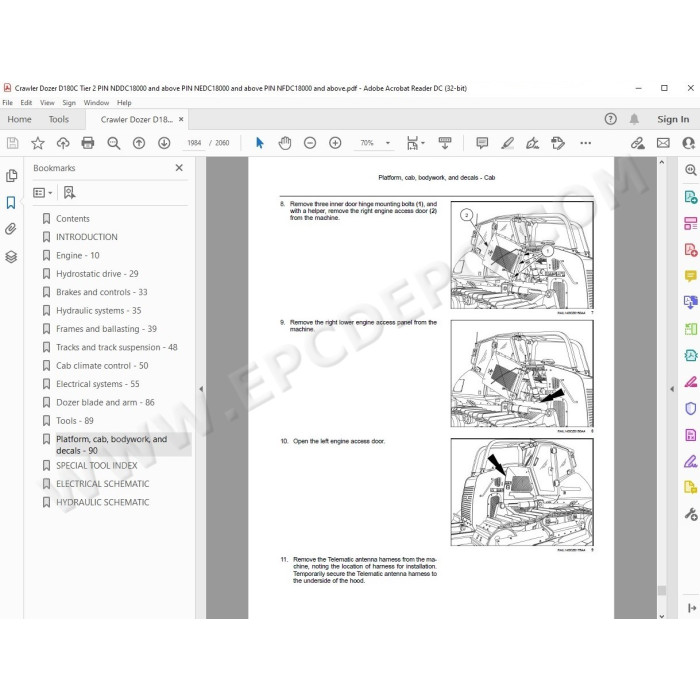Activate the Selection arrow tool
Image resolution: width=700 pixels, height=700 pixels.
(x=259, y=143)
